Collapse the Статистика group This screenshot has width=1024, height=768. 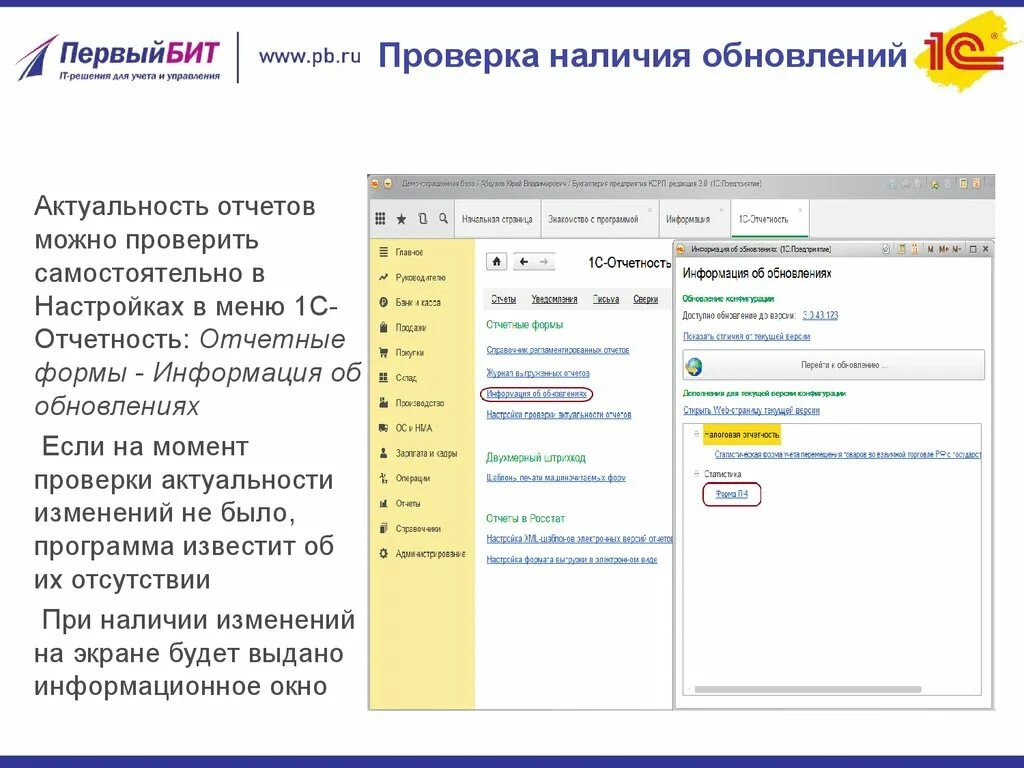click(696, 474)
